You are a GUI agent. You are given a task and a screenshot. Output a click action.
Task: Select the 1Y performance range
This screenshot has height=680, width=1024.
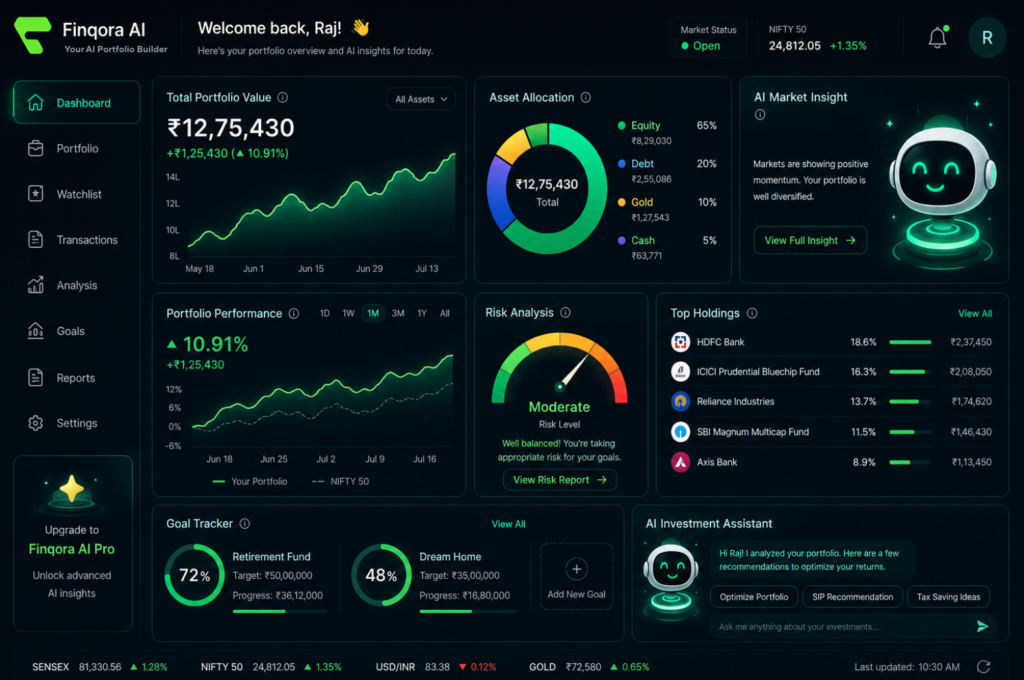point(422,314)
